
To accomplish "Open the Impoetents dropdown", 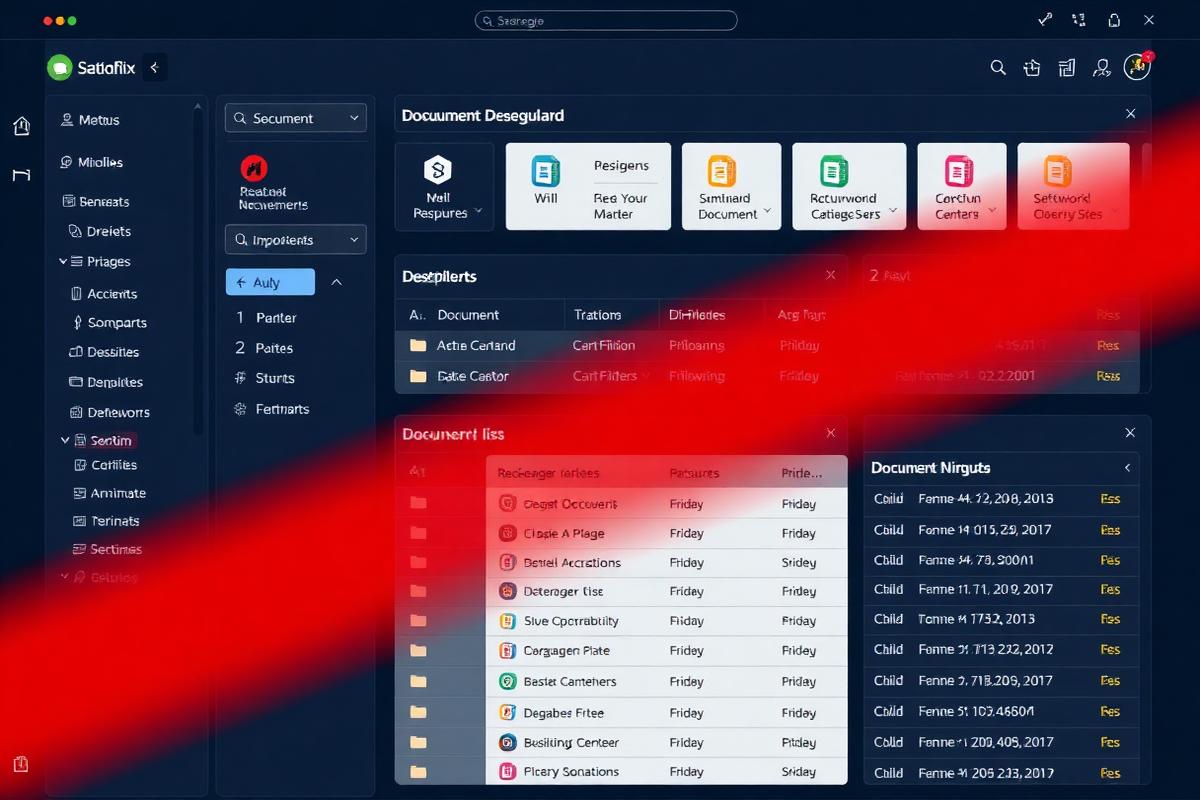I will (296, 240).
